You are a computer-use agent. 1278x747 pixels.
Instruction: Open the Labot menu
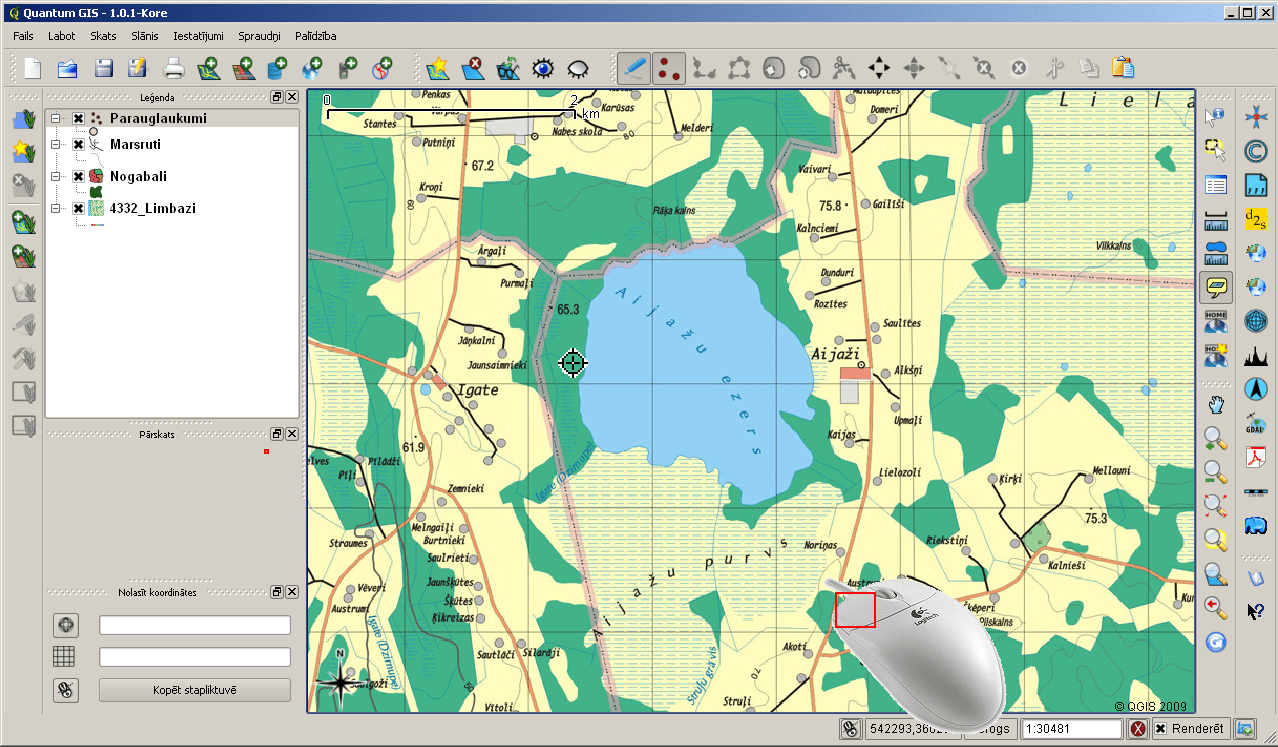[x=62, y=36]
